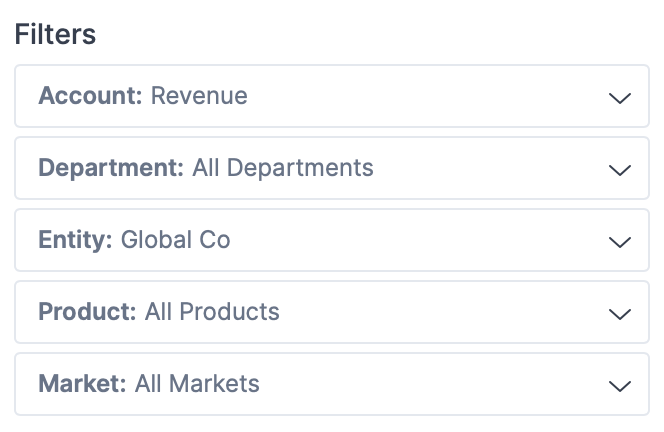
Task: Click the Market filter's down chevron
Action: click(620, 386)
